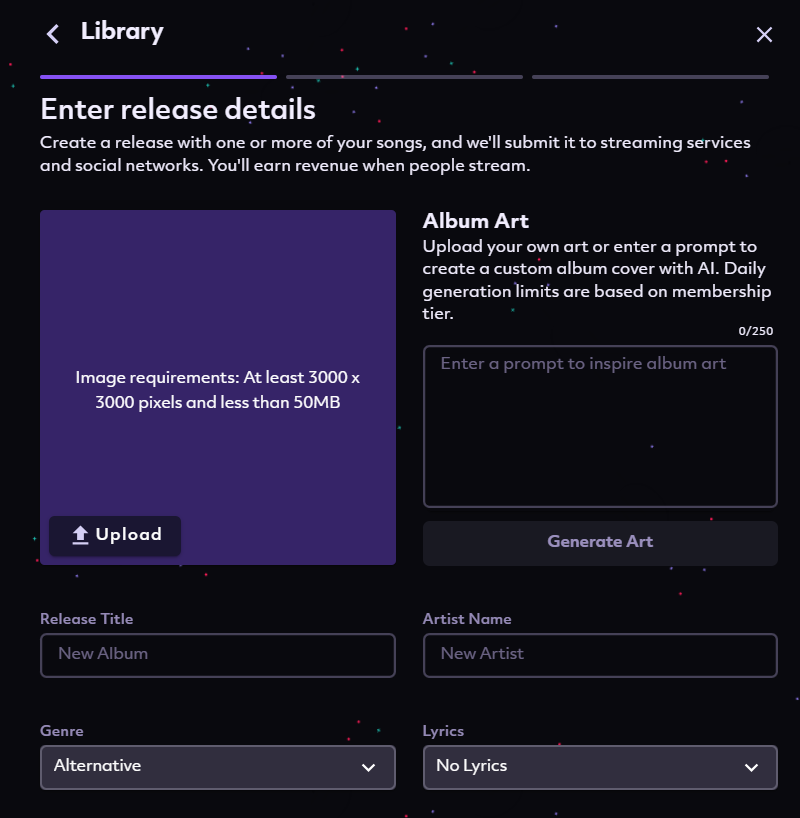Image resolution: width=800 pixels, height=818 pixels.
Task: Navigate back using the left arrow icon
Action: 52,33
